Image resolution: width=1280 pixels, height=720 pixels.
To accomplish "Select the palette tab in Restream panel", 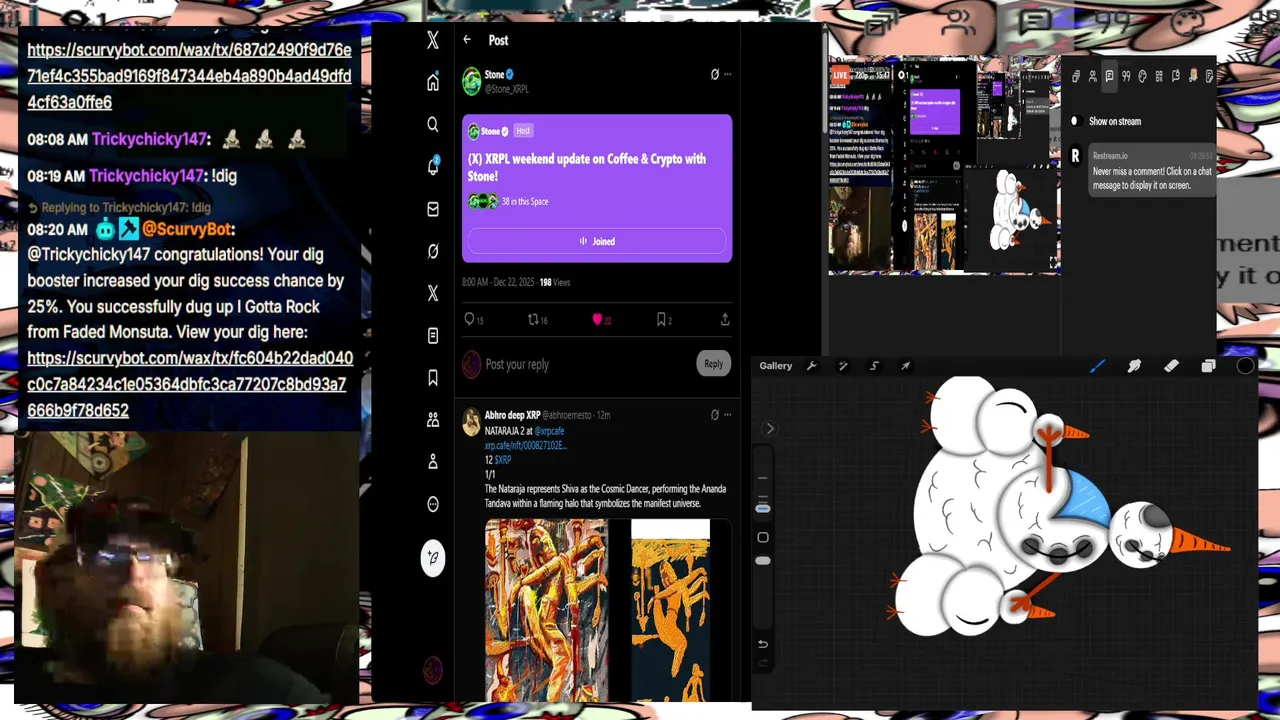I will tap(1142, 76).
